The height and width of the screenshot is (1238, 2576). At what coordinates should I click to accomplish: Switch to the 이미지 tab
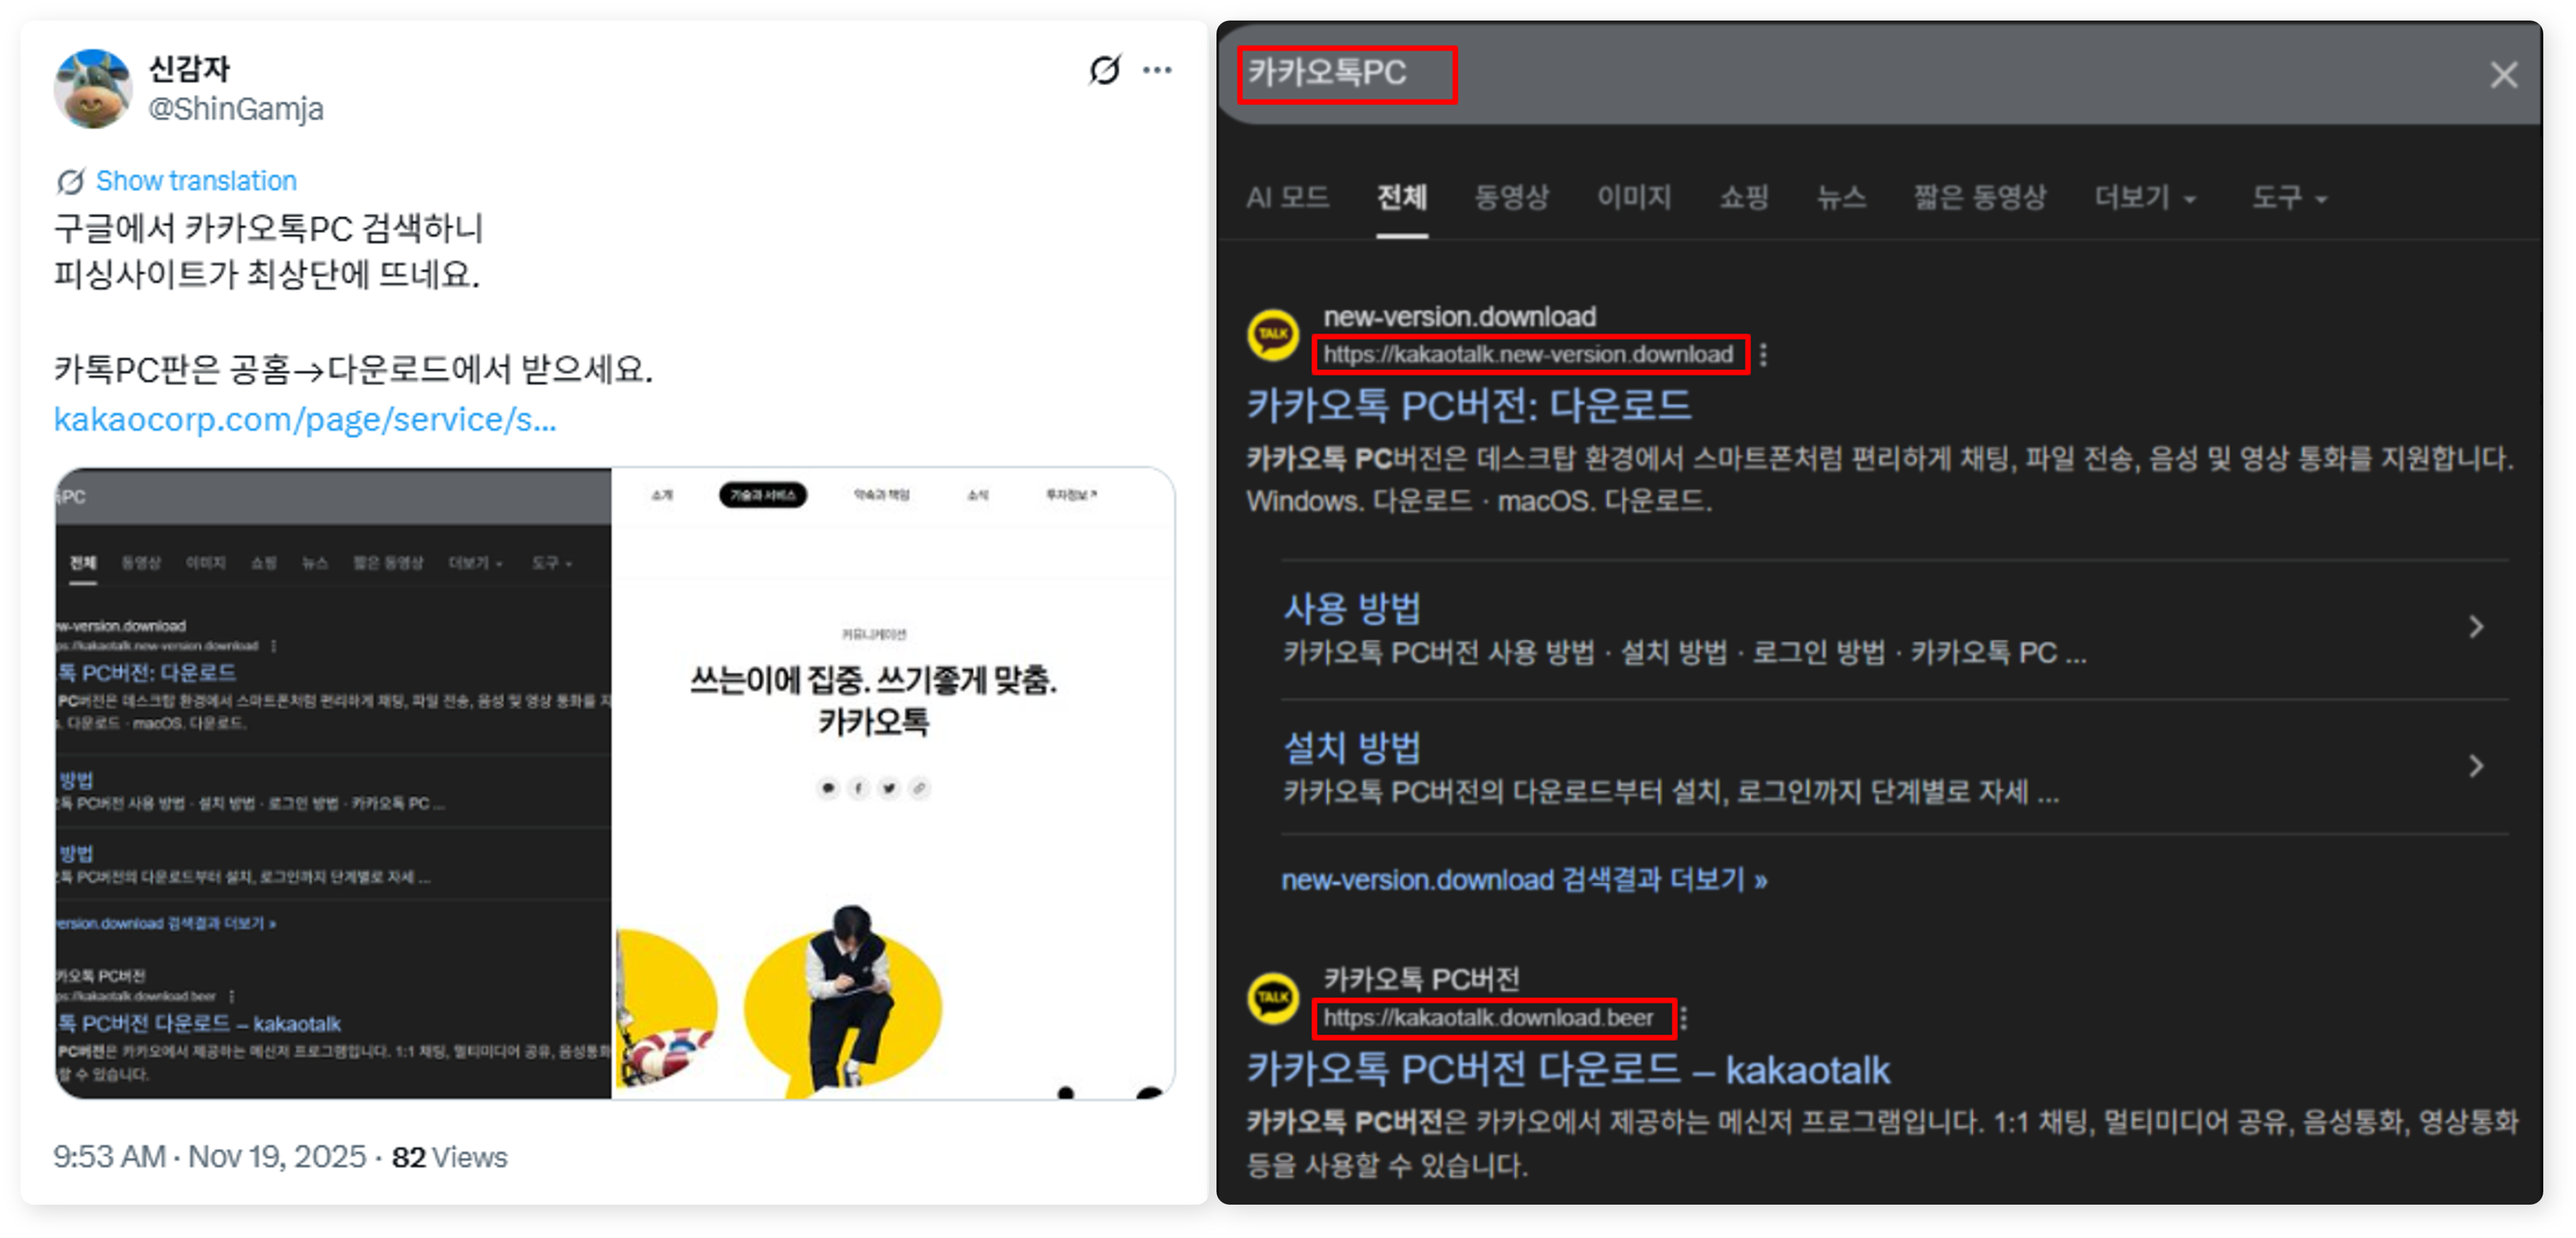(x=1634, y=197)
